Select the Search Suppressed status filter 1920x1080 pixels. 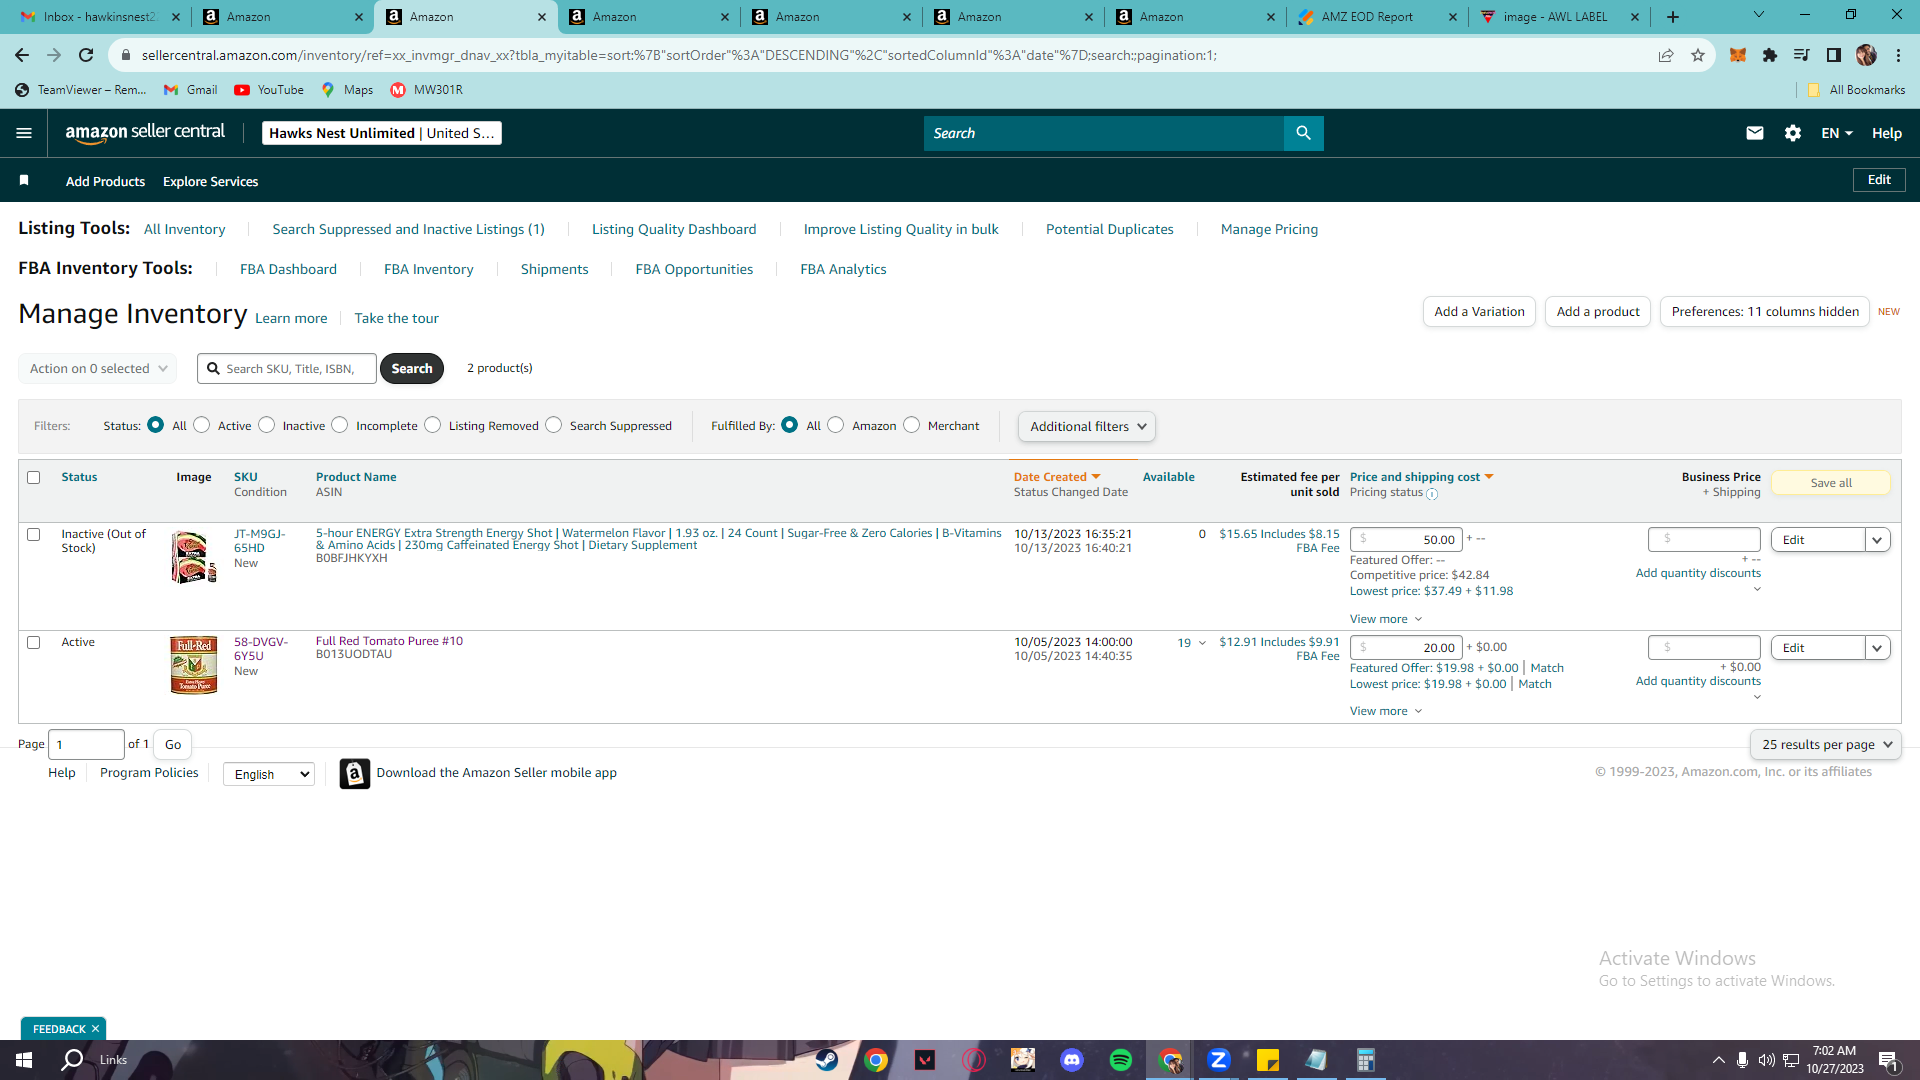click(554, 425)
